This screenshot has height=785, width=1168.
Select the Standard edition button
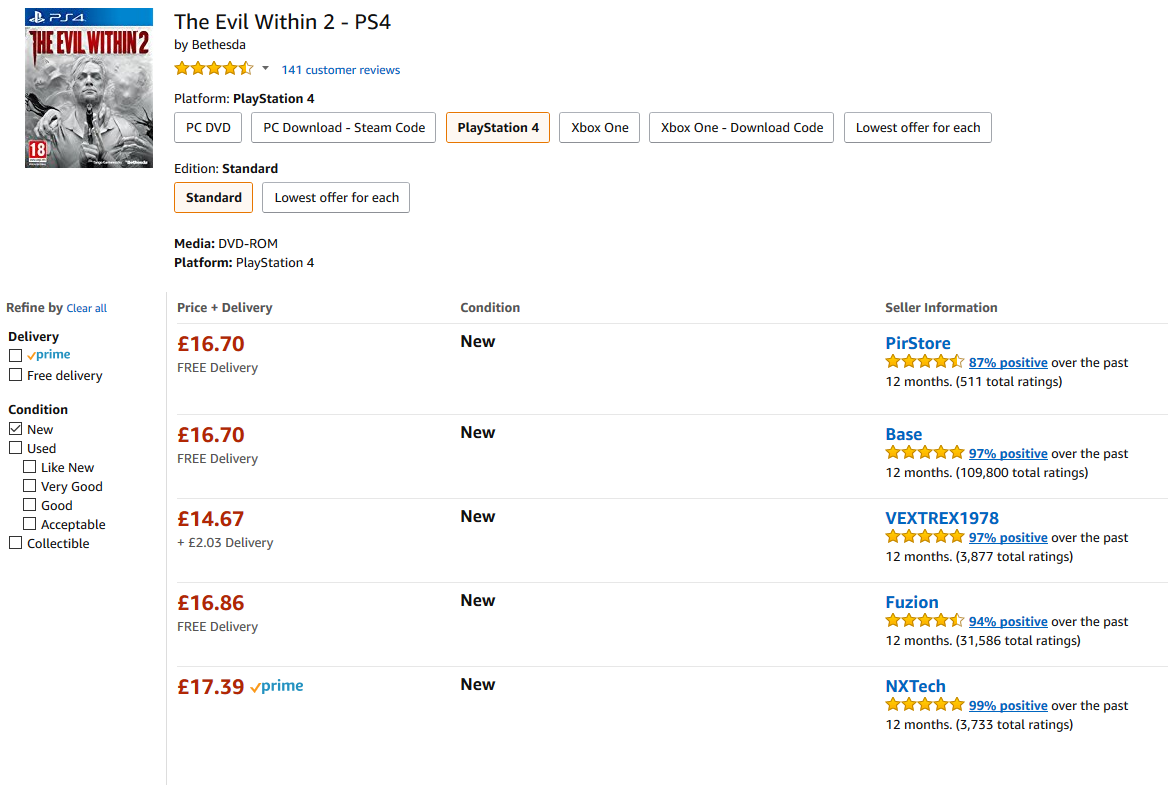pyautogui.click(x=214, y=198)
